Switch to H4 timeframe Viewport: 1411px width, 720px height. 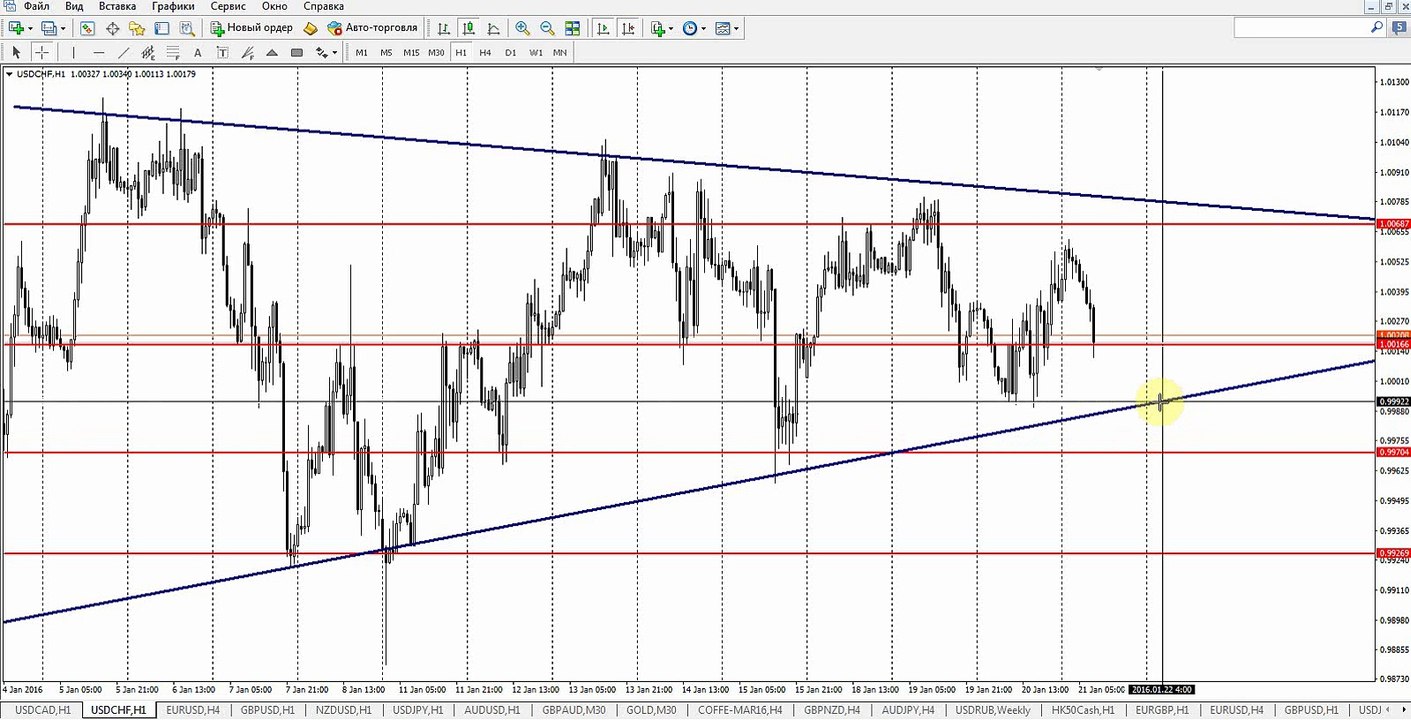(x=485, y=52)
